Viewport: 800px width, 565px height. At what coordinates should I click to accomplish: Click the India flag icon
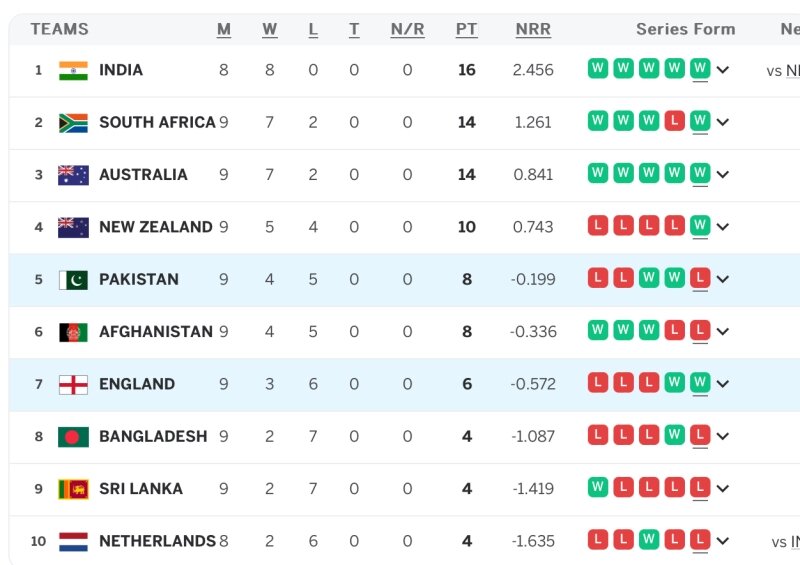(73, 70)
